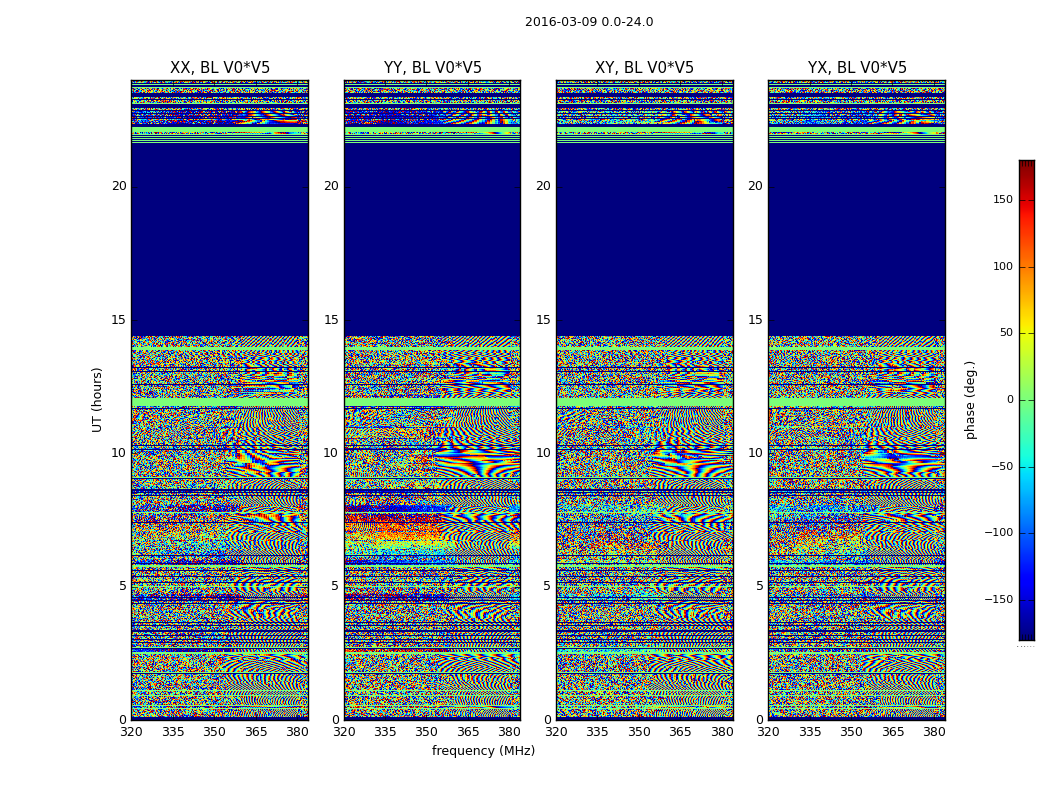Click the 15 y-axis tick beside YY panel
The width and height of the screenshot is (1050, 800).
(330, 320)
